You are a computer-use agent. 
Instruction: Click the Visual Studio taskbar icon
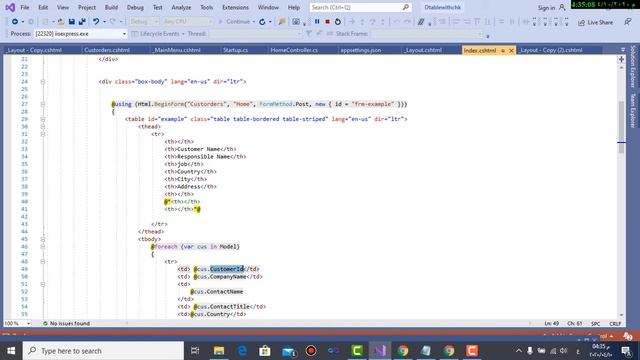click(x=380, y=351)
